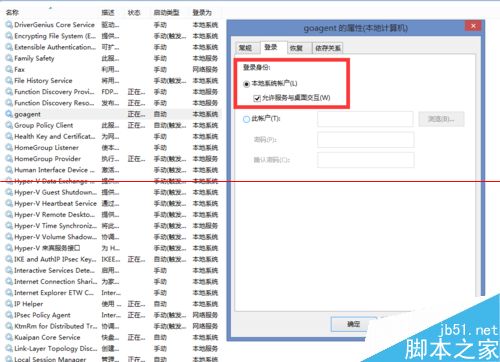This screenshot has height=362, width=500.
Task: Click the Function Discovery Resource service icon
Action: [x=9, y=103]
